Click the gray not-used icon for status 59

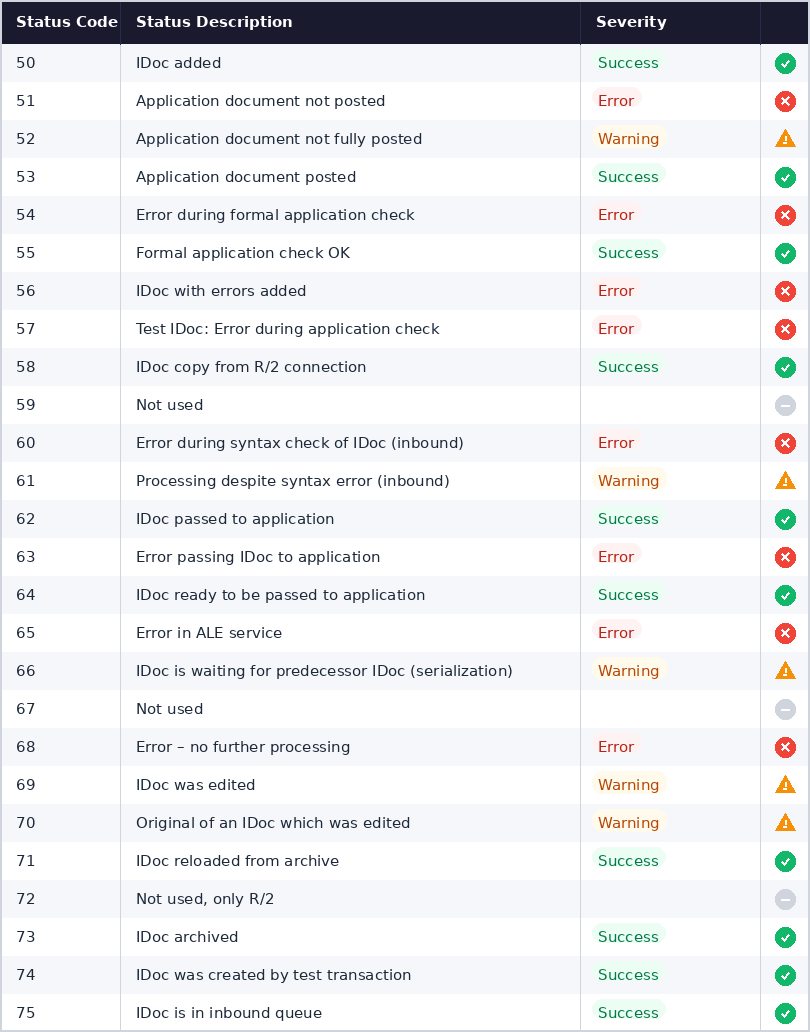point(785,405)
